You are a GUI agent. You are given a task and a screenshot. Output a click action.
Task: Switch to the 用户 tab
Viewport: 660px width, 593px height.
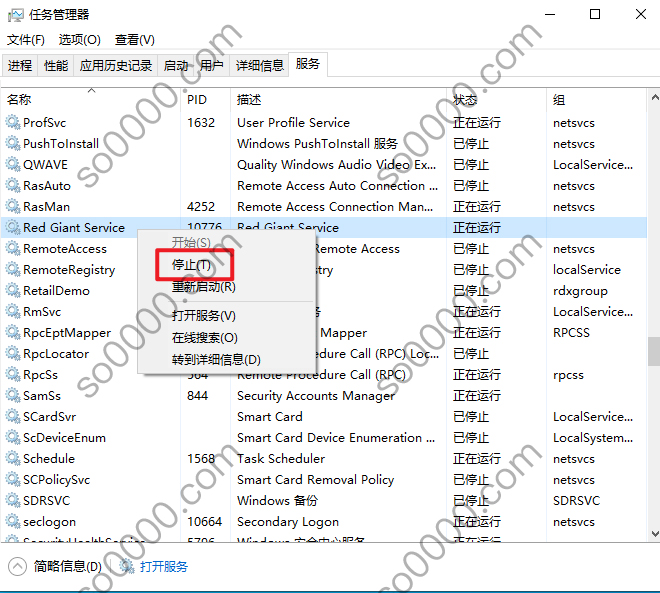pyautogui.click(x=211, y=66)
